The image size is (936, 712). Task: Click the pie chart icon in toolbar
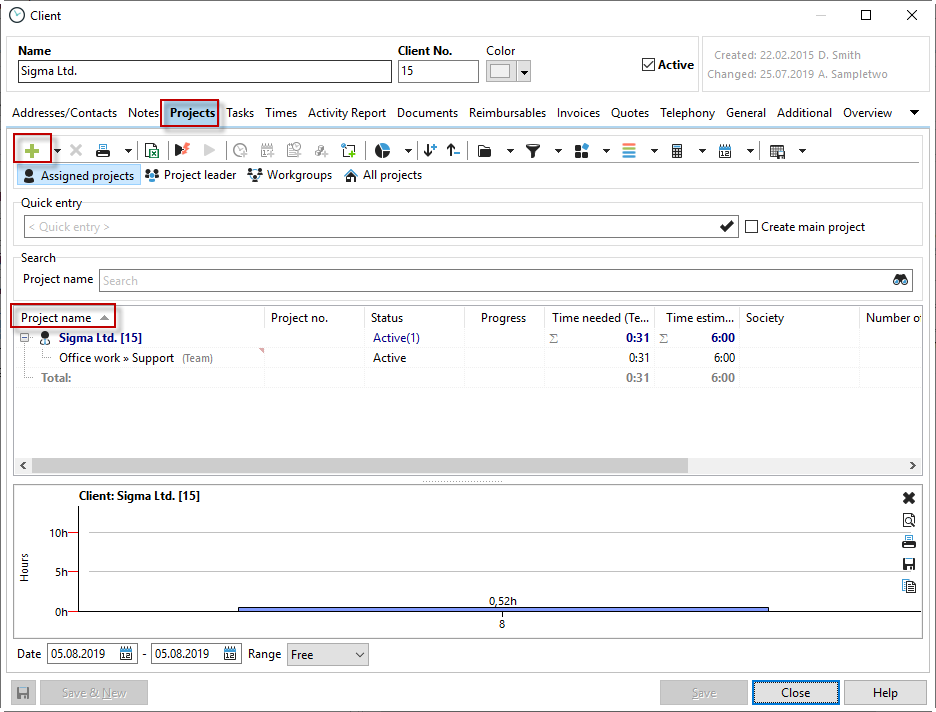(382, 150)
